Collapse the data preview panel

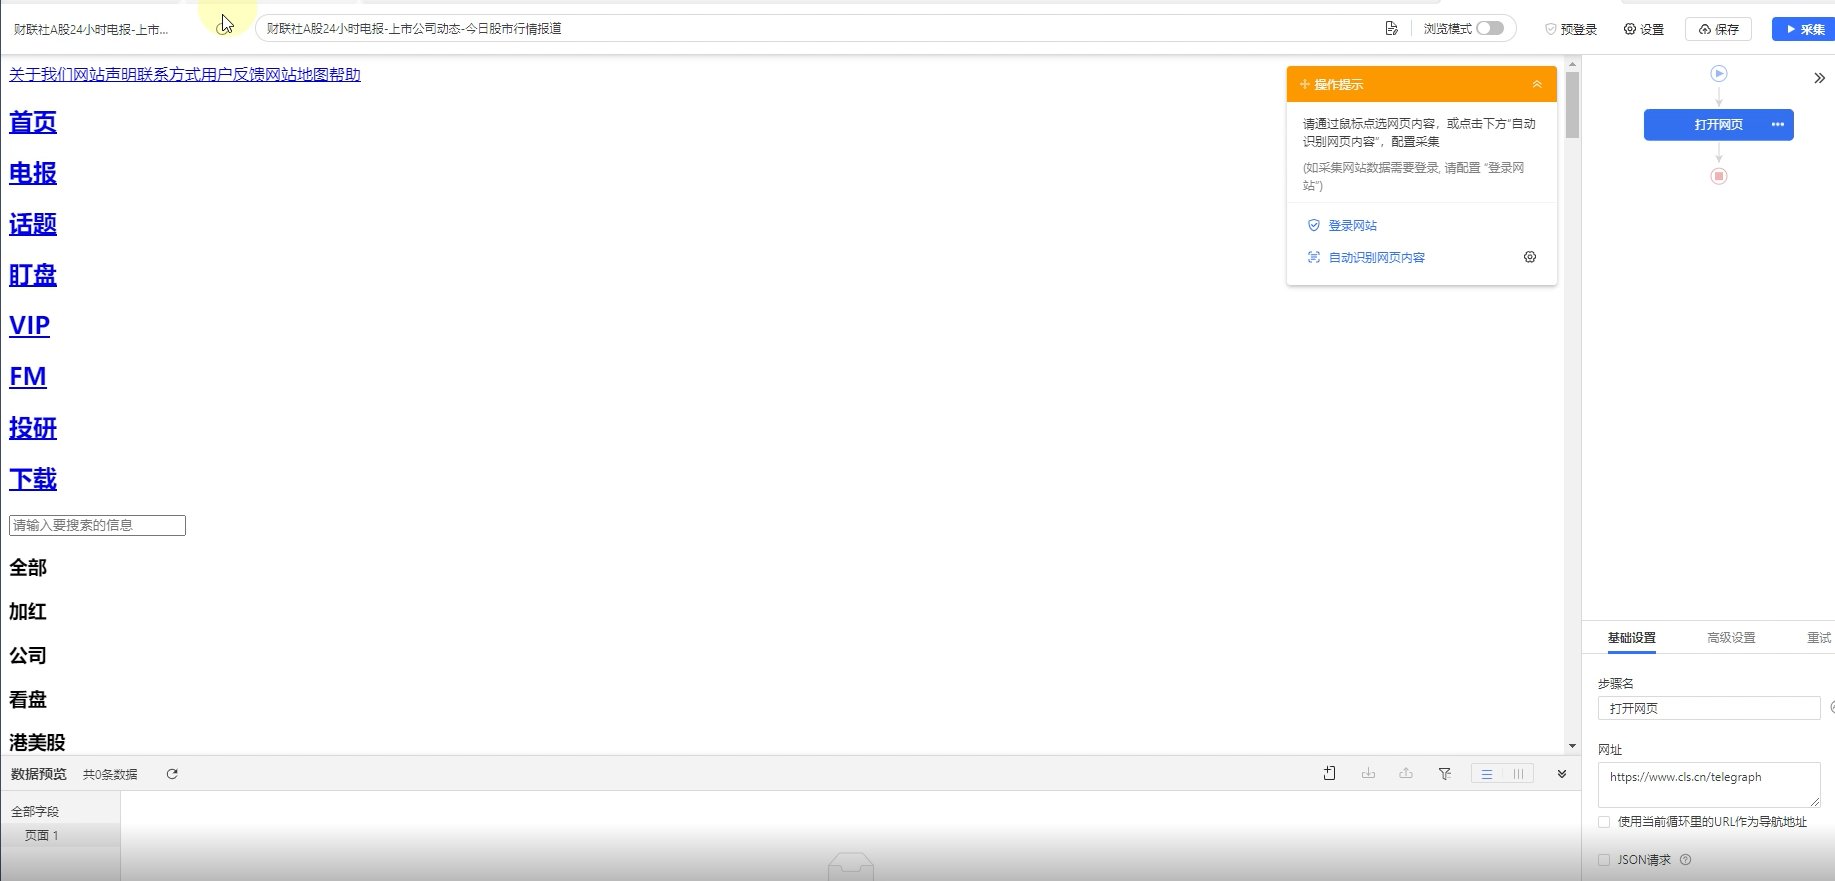[1562, 774]
